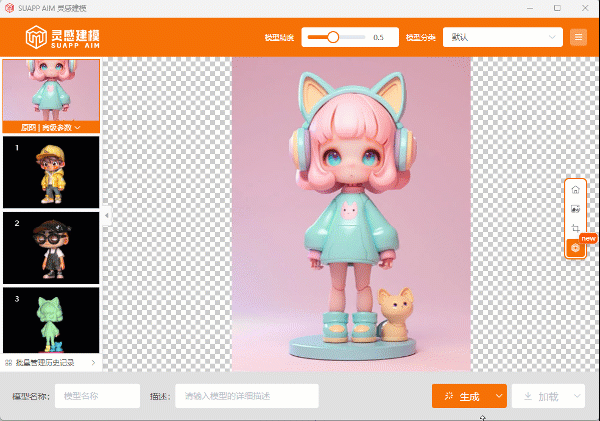This screenshot has height=421, width=600.
Task: Click the model description input field
Action: [x=246, y=396]
